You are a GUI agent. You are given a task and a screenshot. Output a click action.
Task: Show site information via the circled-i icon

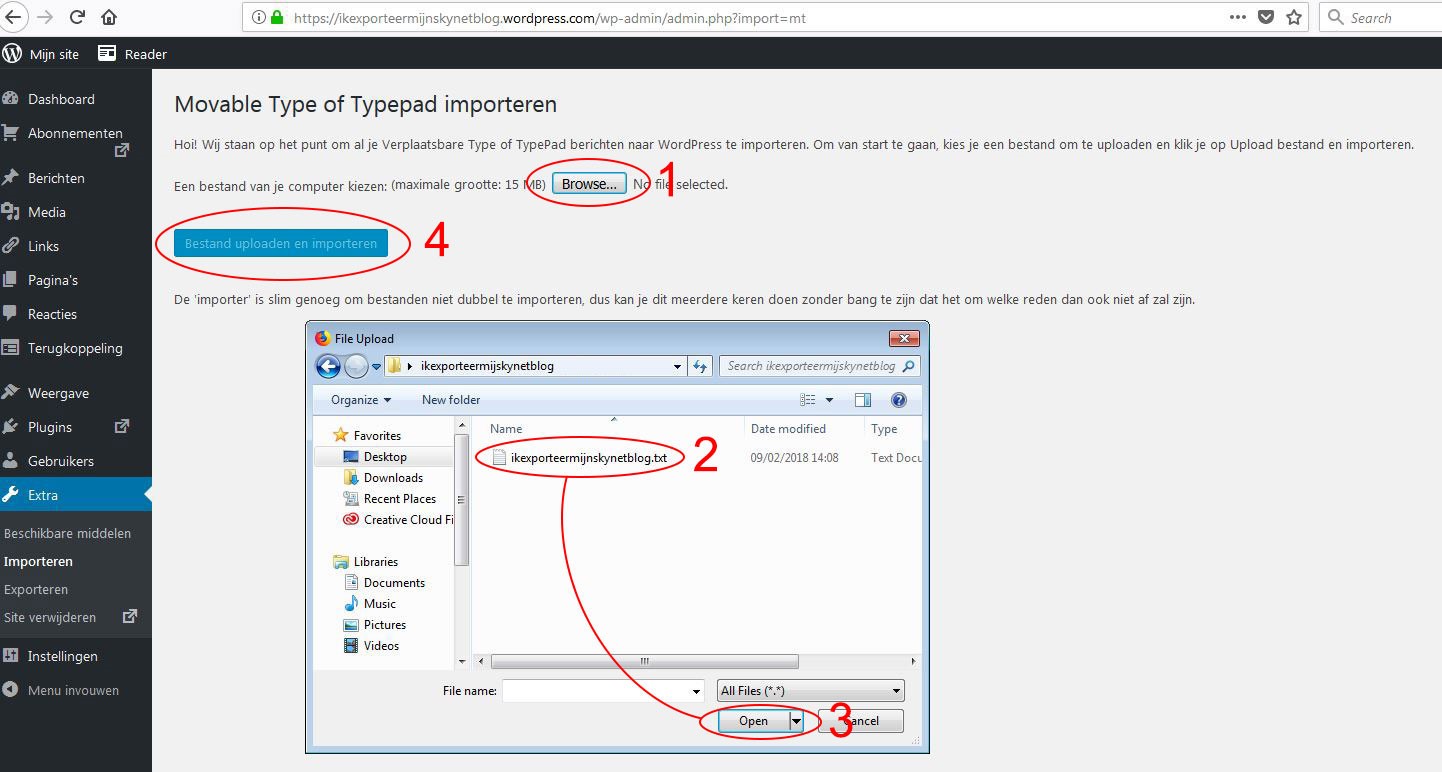[258, 17]
